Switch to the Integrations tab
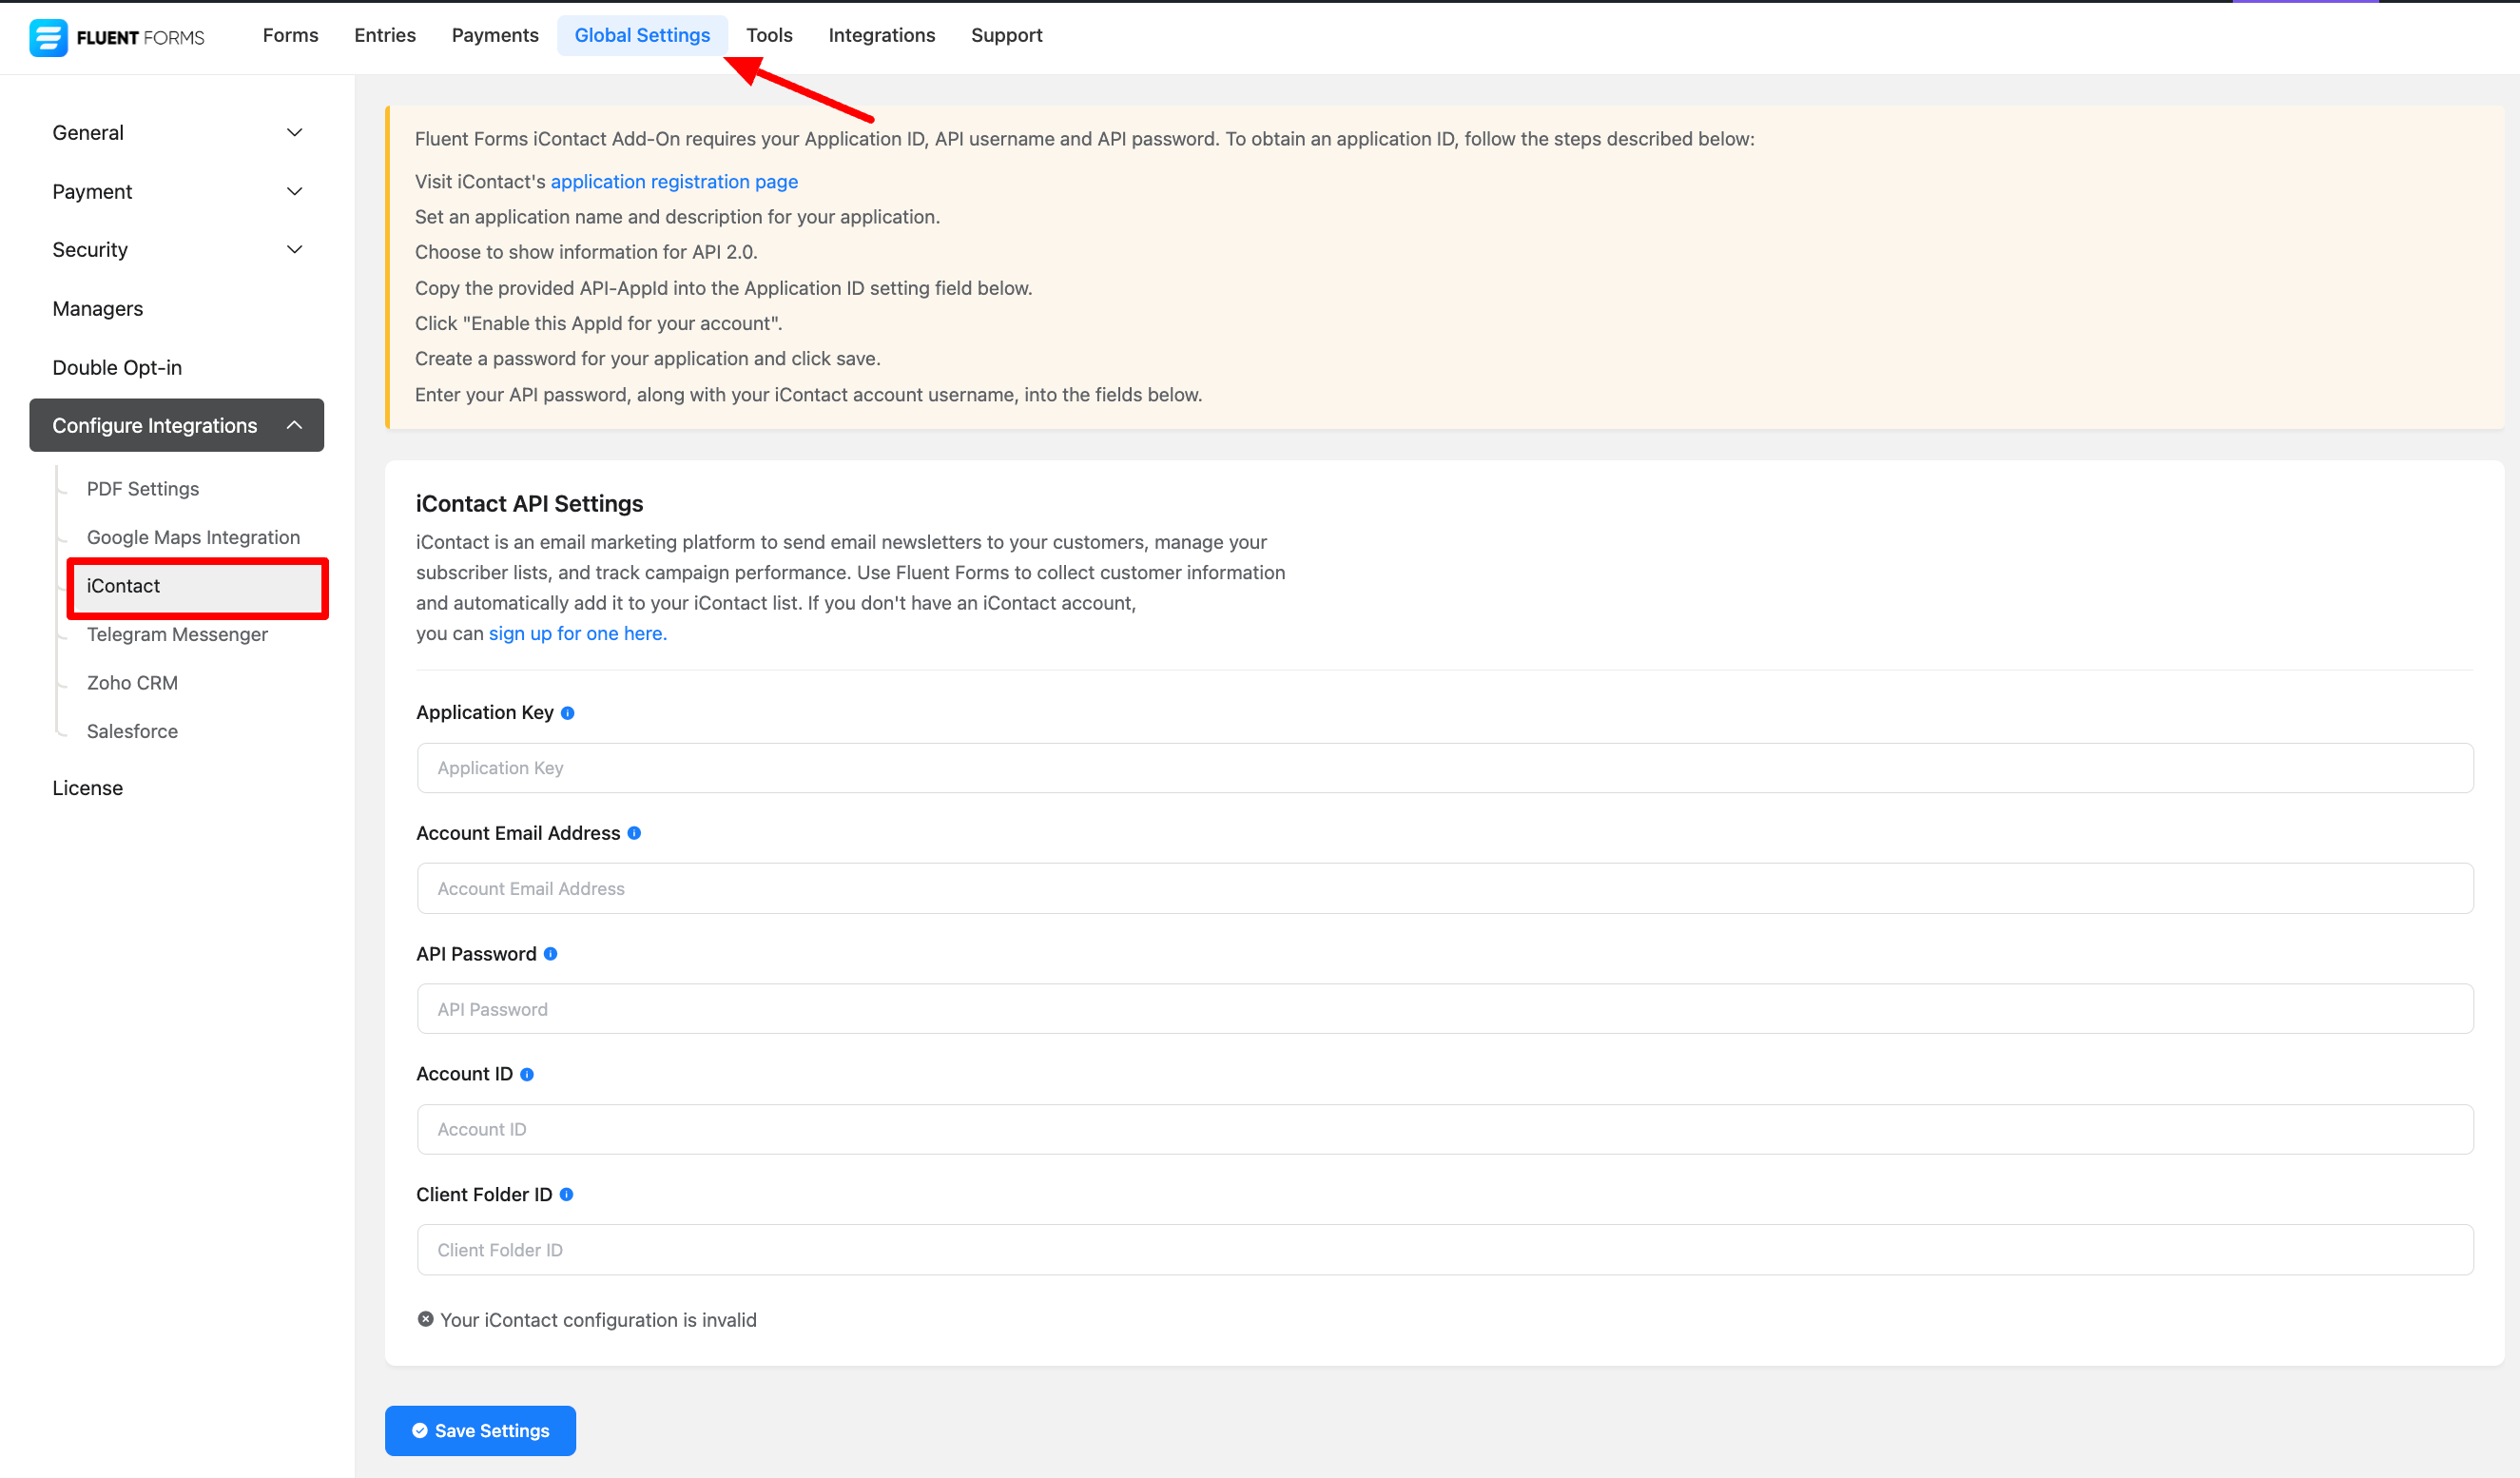Viewport: 2520px width, 1478px height. click(881, 36)
